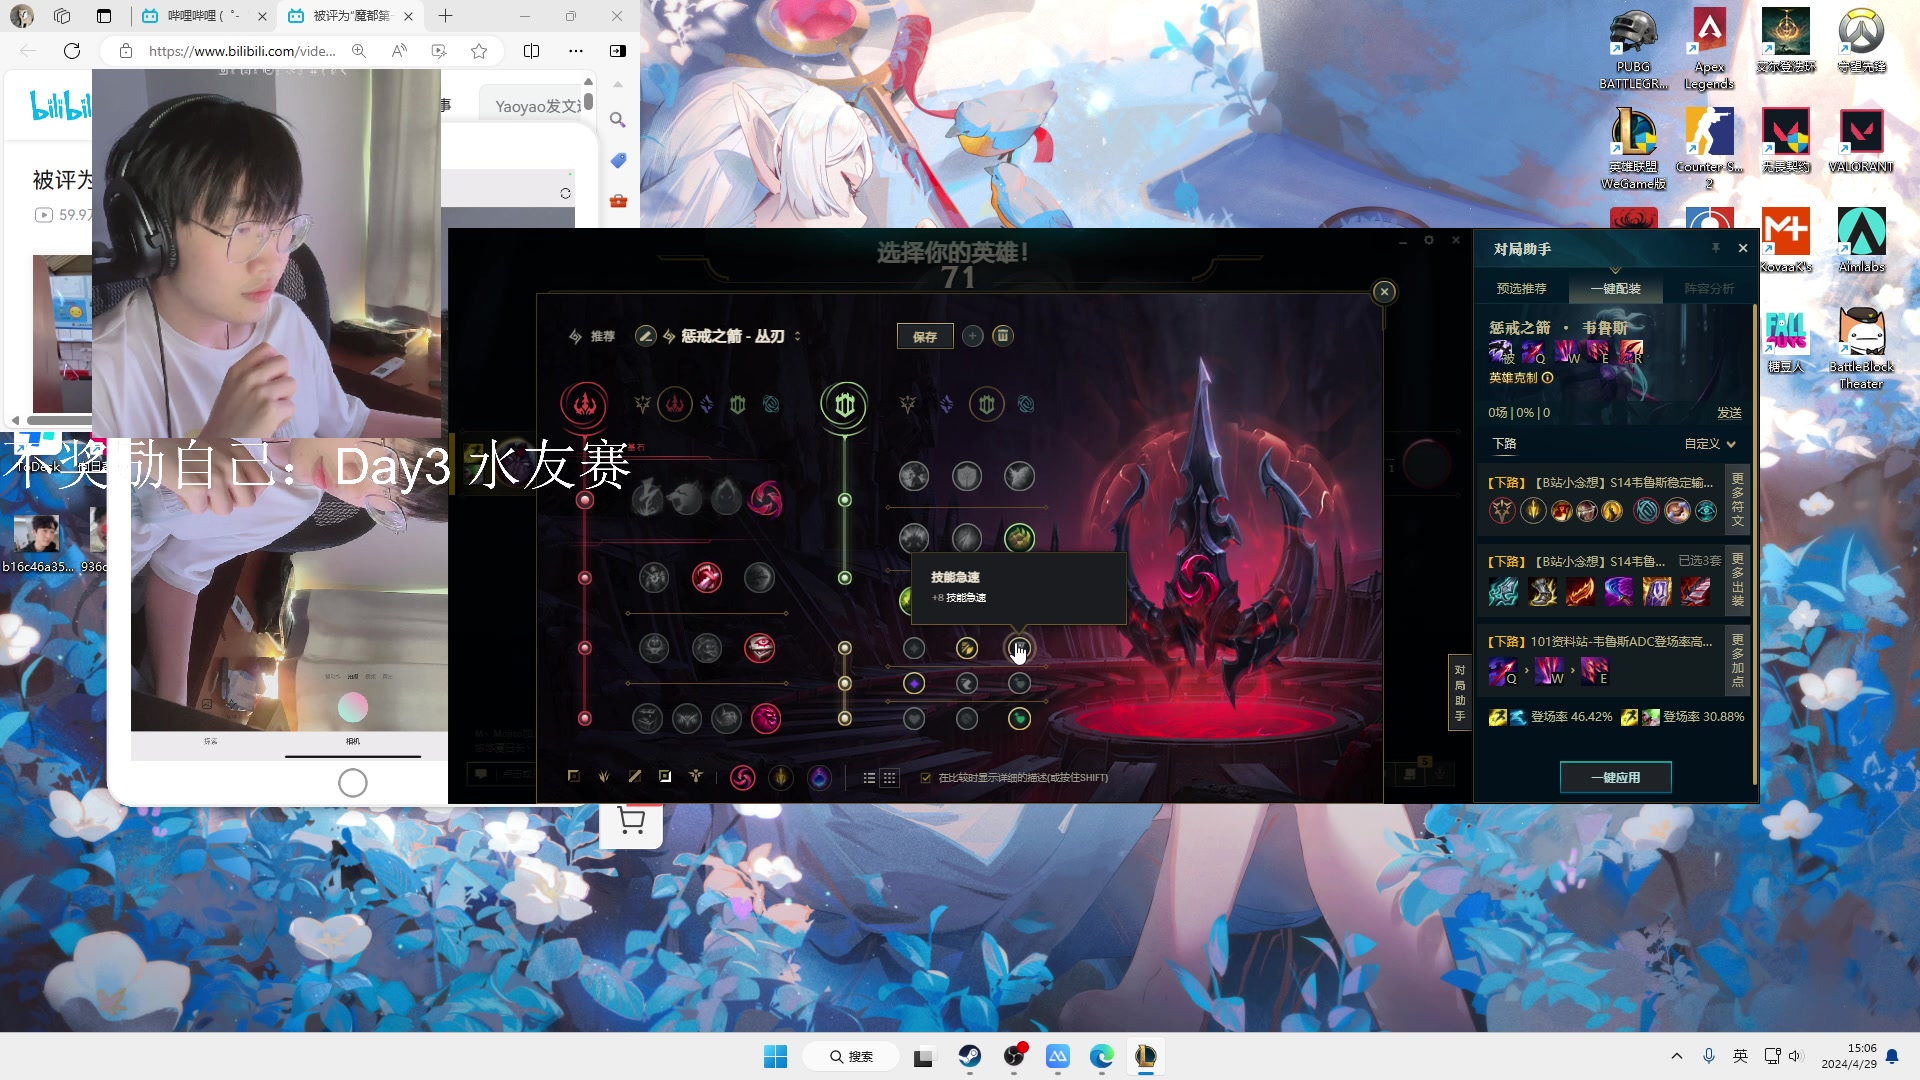Viewport: 1920px width, 1080px height.
Task: Add a new rune page with plus icon
Action: pyautogui.click(x=972, y=336)
